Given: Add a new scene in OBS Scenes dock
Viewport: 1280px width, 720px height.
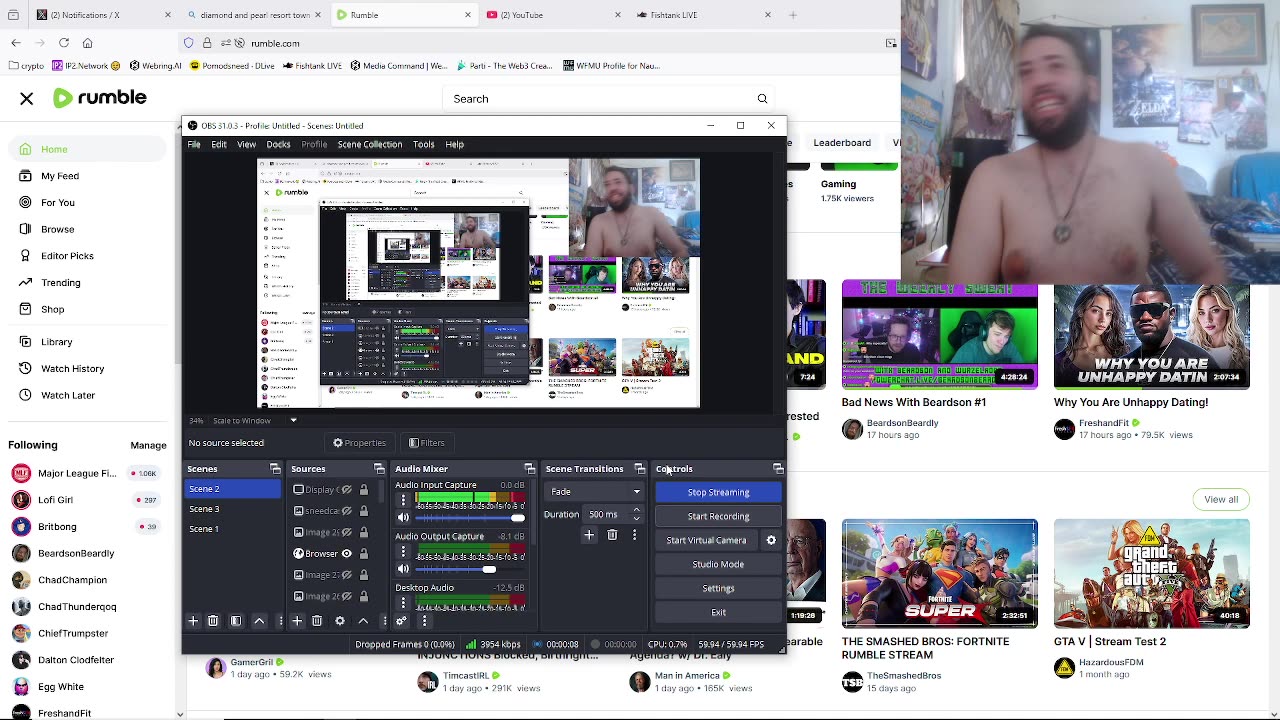Looking at the screenshot, I should 193,621.
